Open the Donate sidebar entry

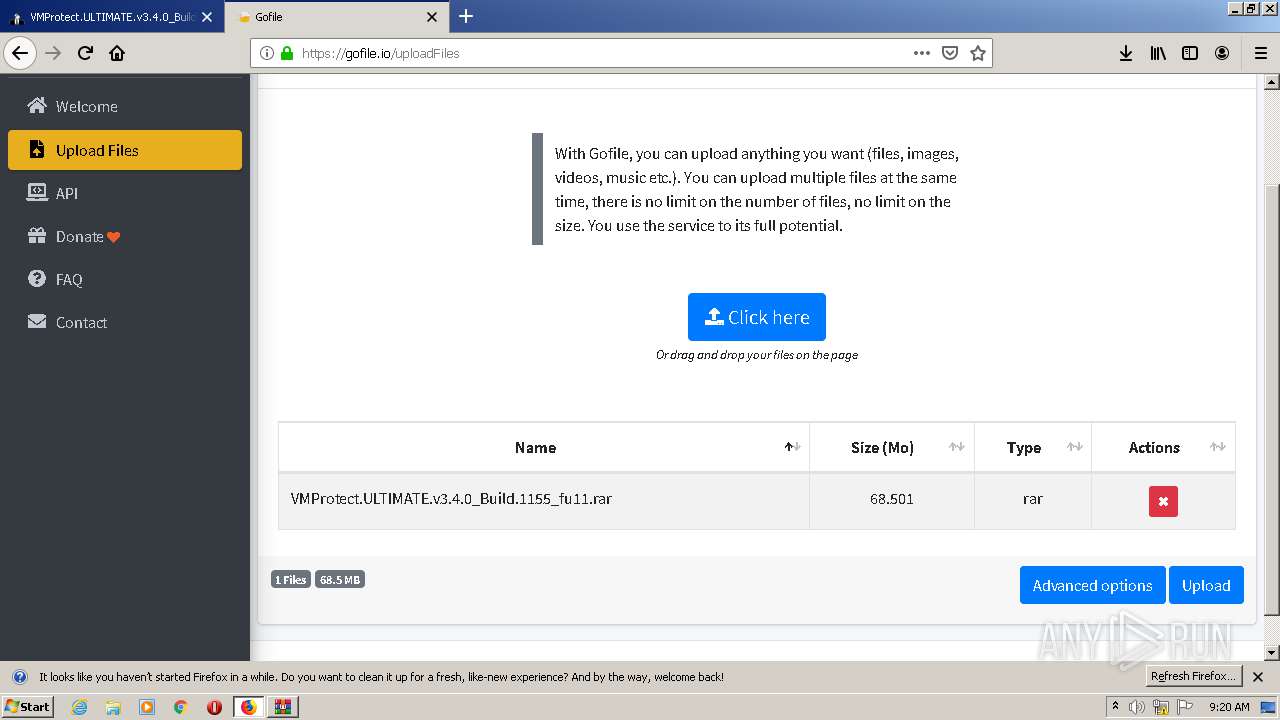(125, 236)
